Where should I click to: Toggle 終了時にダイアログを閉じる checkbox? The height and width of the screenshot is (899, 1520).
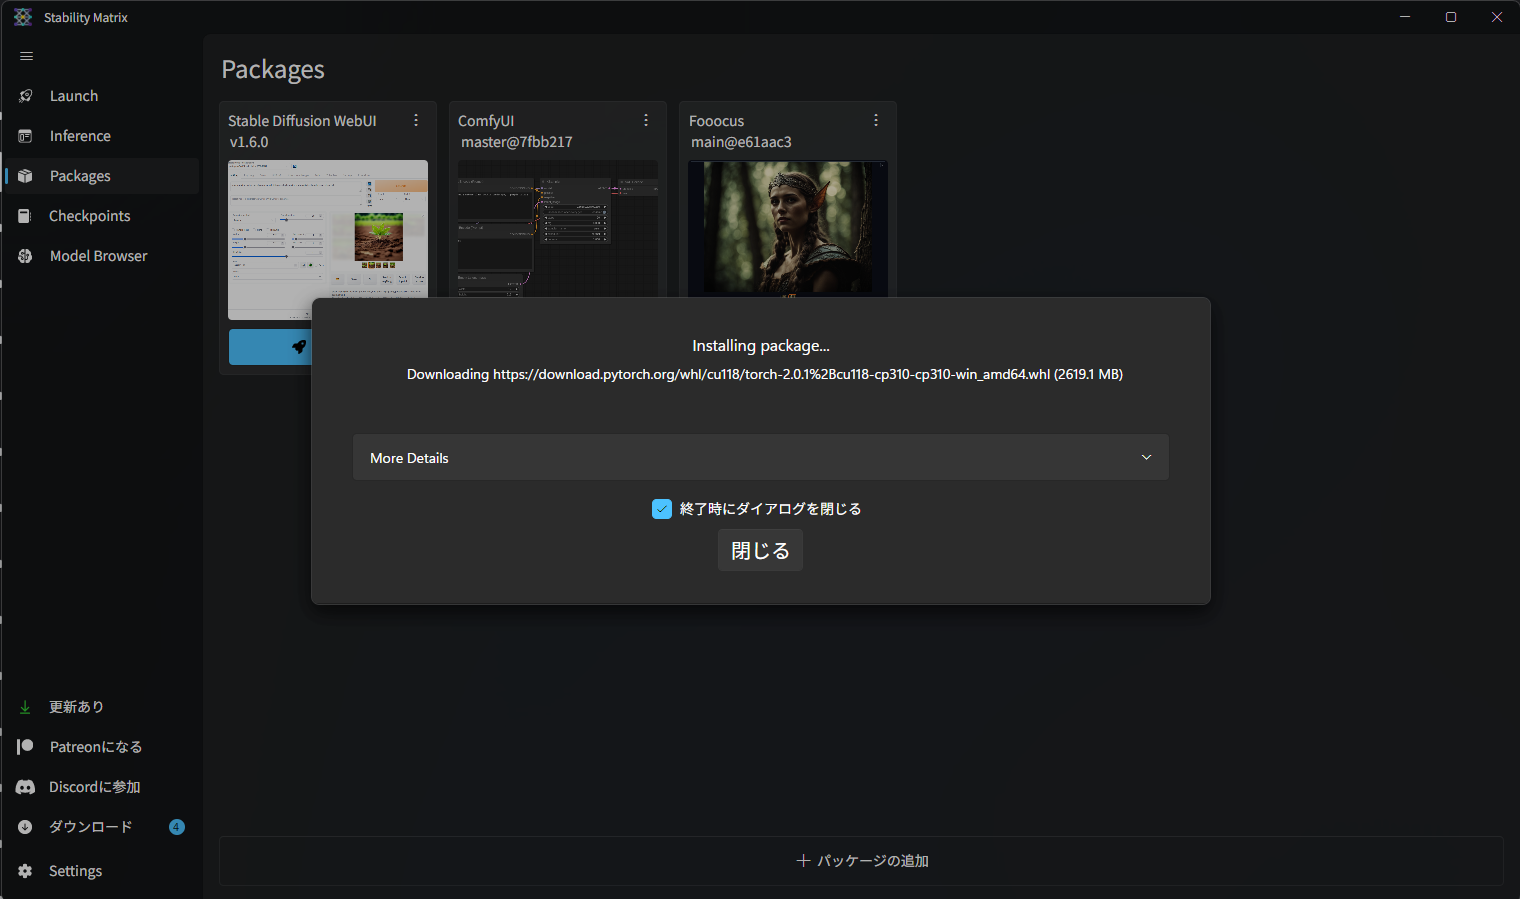pos(662,509)
